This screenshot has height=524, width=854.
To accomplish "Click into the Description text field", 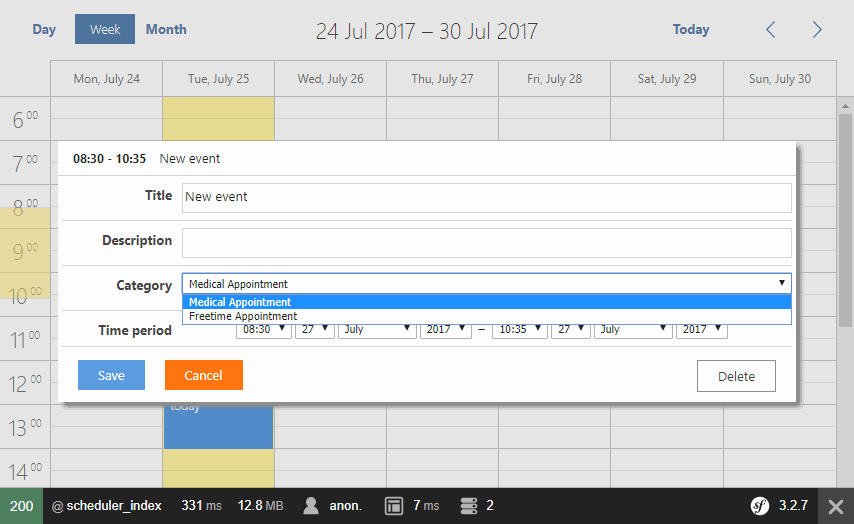I will pyautogui.click(x=486, y=242).
